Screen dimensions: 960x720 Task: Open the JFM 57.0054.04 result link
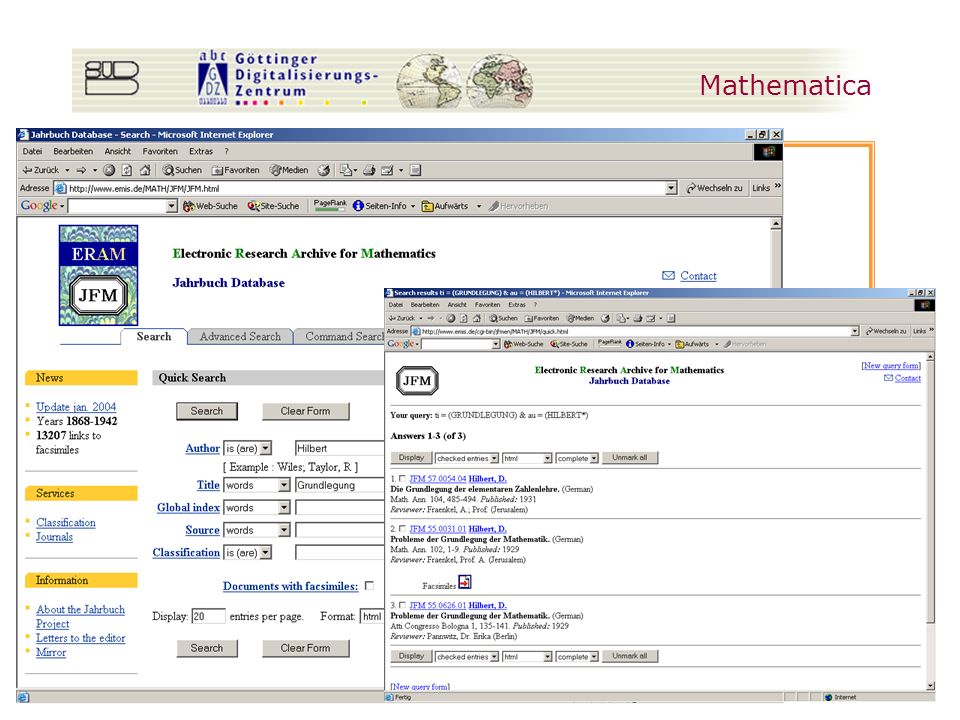[x=437, y=479]
